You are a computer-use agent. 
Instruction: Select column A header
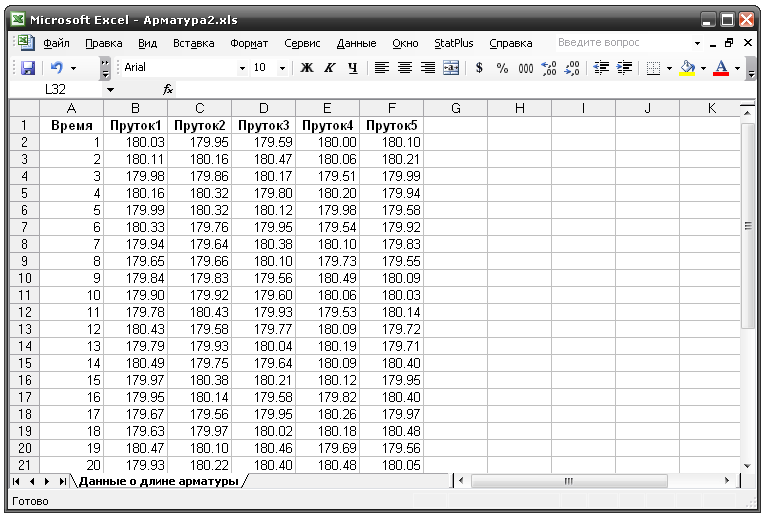[x=71, y=108]
